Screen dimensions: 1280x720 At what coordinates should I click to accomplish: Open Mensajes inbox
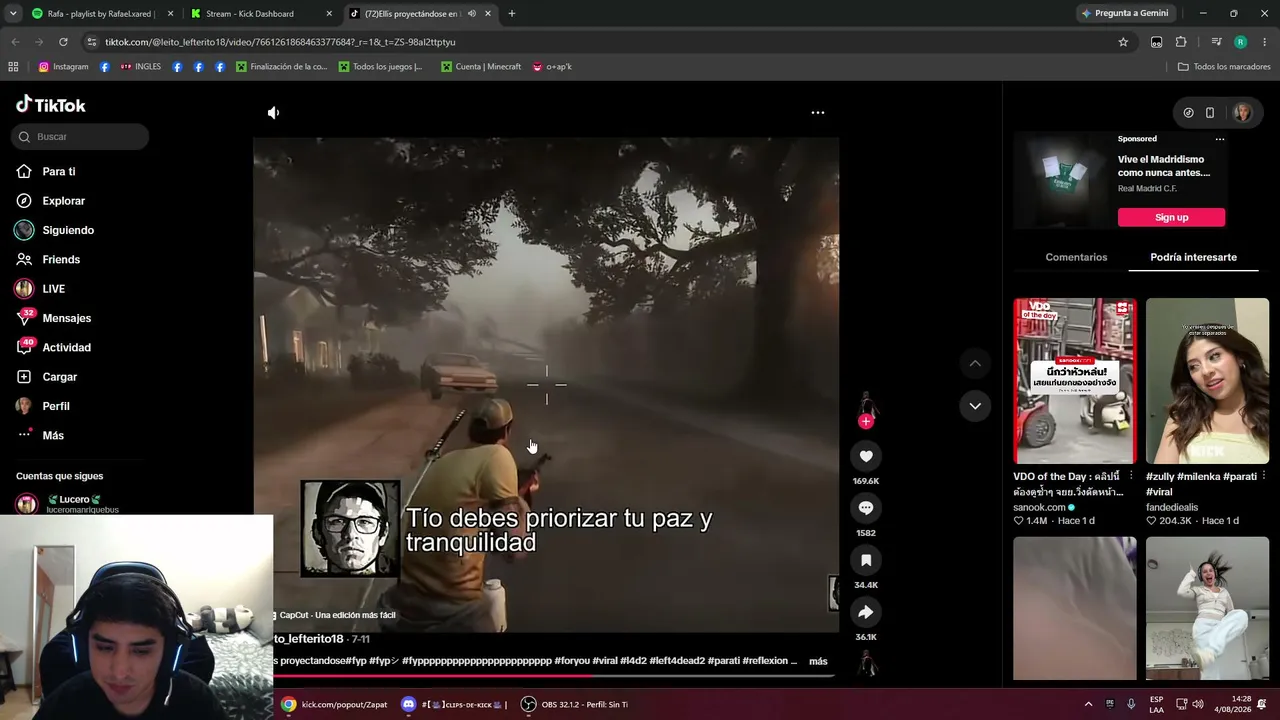[66, 318]
